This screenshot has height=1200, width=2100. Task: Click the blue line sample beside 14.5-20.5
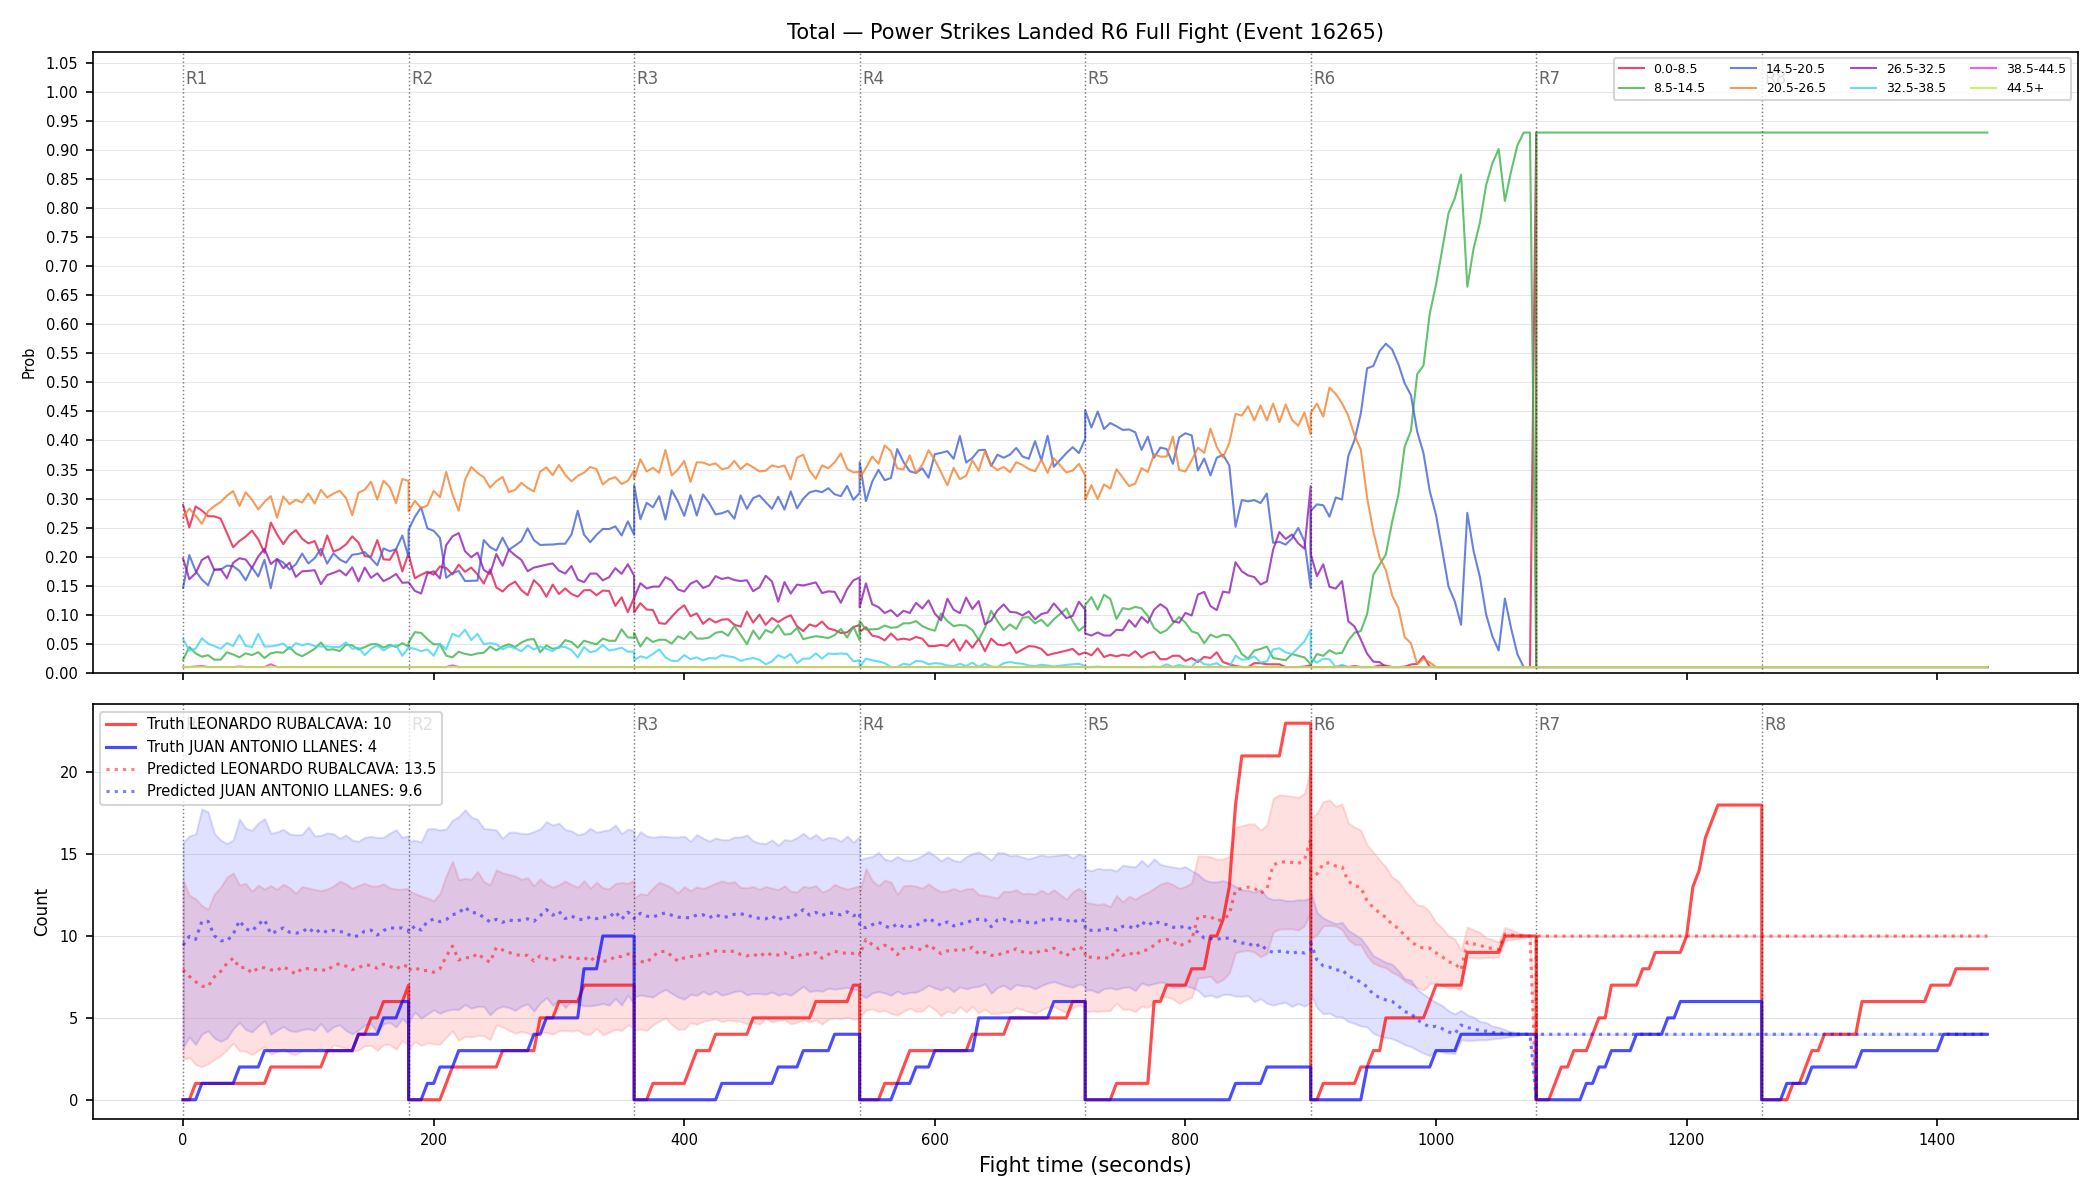coord(1744,69)
